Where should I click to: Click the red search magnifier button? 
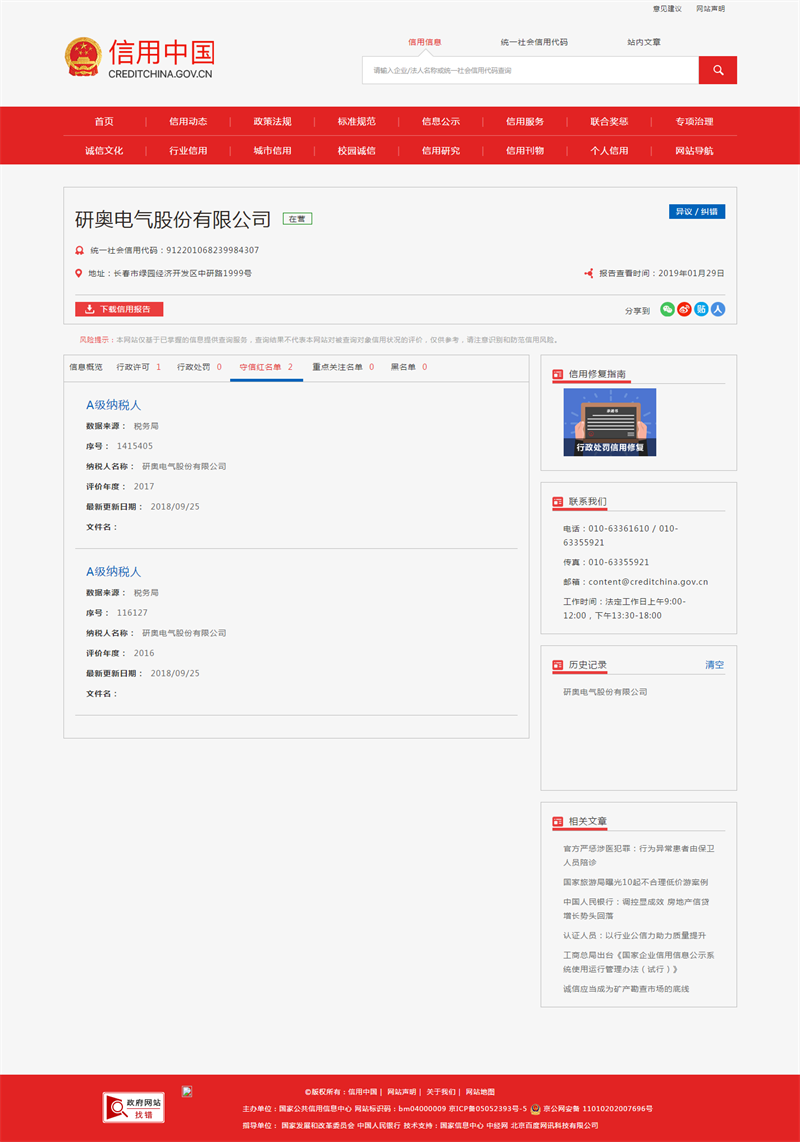(717, 70)
